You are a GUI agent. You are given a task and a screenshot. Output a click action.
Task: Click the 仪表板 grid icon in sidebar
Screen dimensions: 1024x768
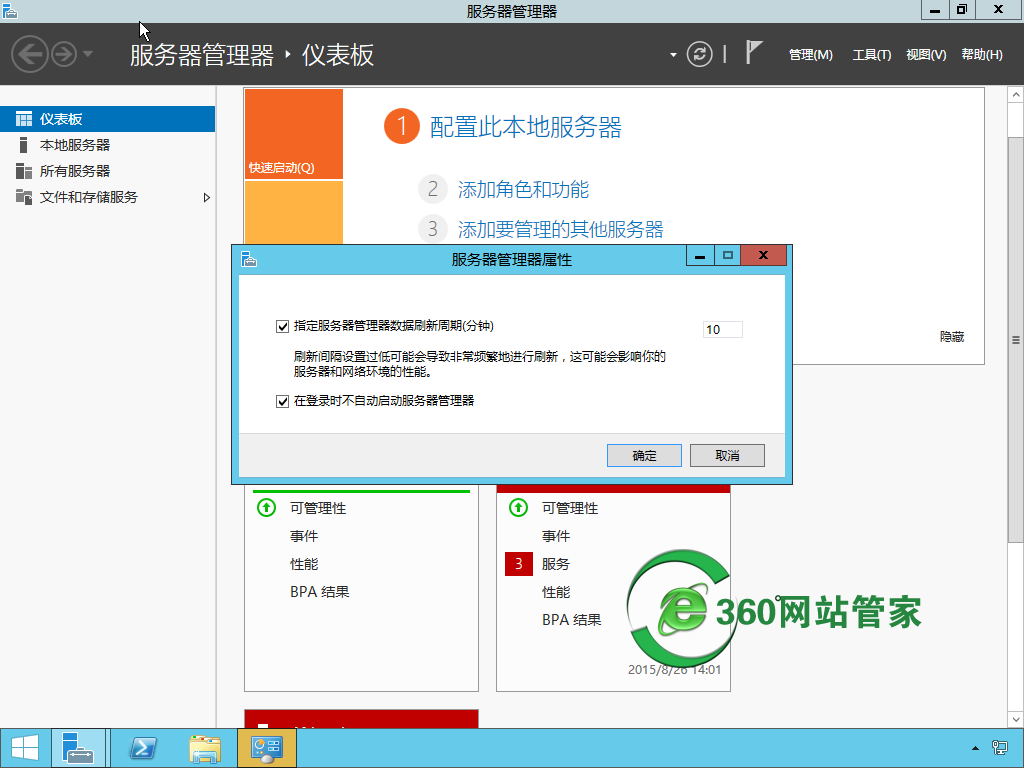coord(24,119)
